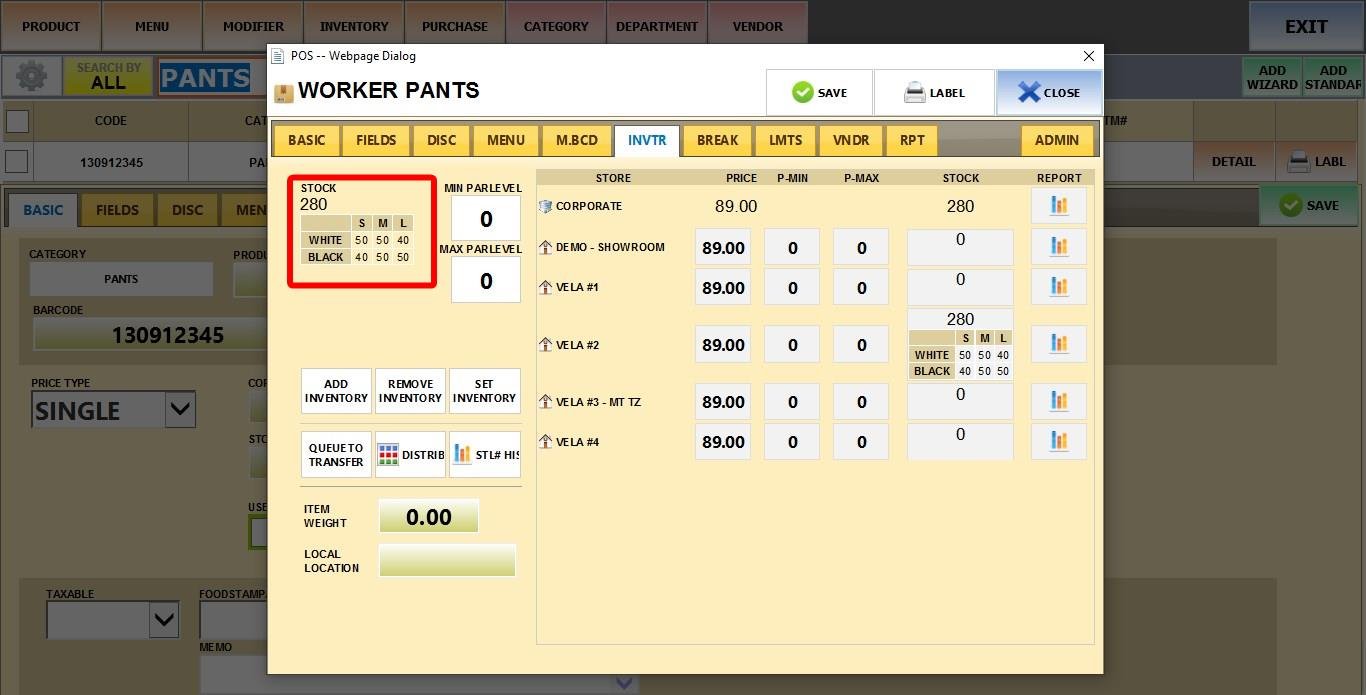The height and width of the screenshot is (695, 1366).
Task: Click the report chart icon for Vela #4
Action: 1058,441
